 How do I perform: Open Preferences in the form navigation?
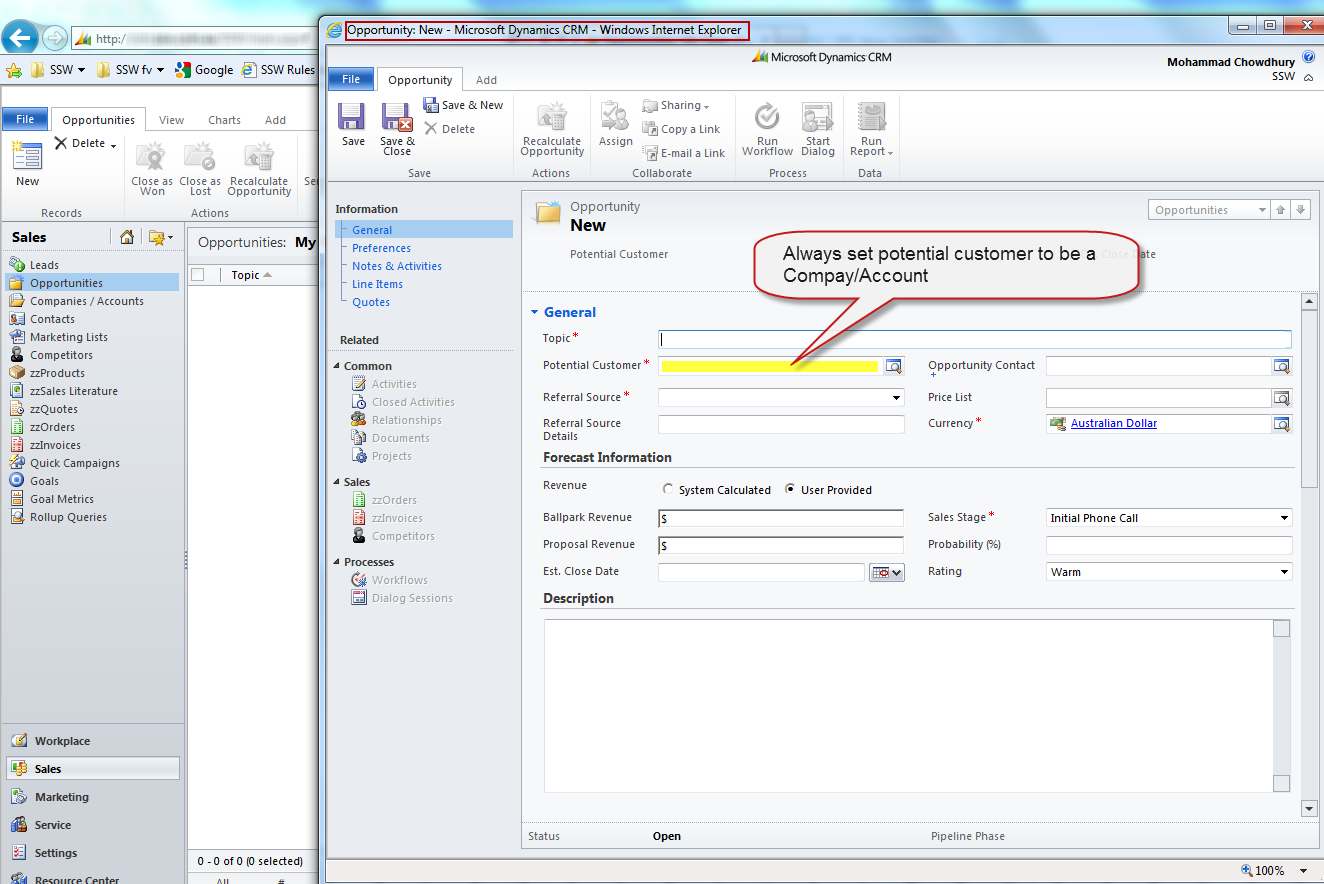tap(381, 248)
